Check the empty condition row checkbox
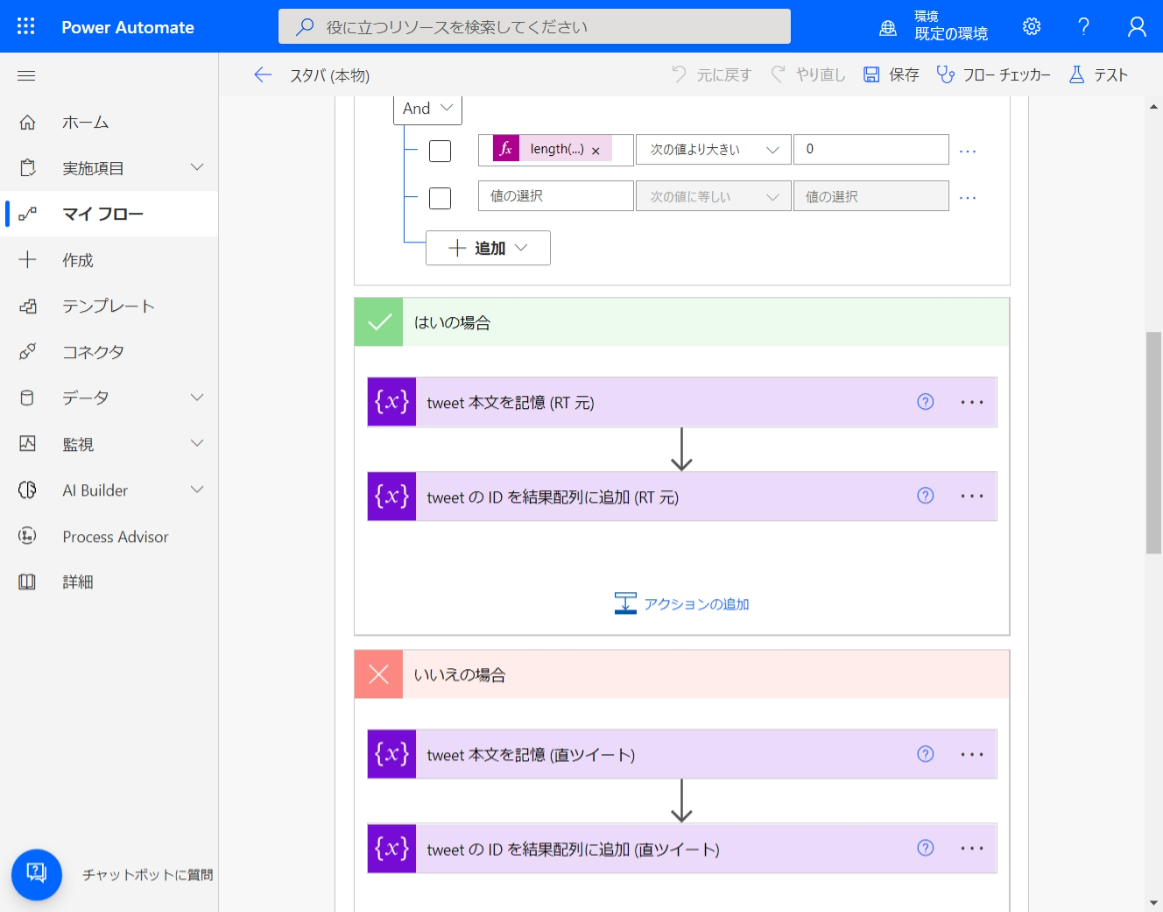 tap(440, 198)
